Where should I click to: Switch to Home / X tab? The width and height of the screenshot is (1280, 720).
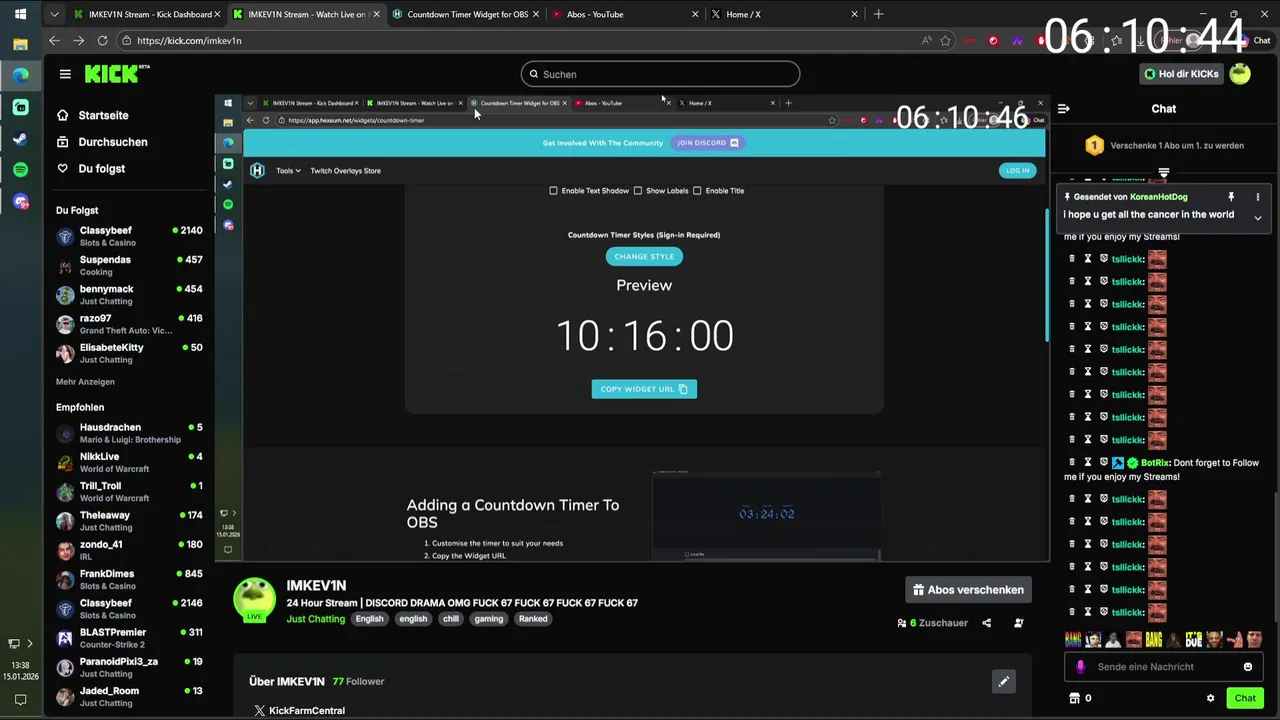tap(784, 14)
